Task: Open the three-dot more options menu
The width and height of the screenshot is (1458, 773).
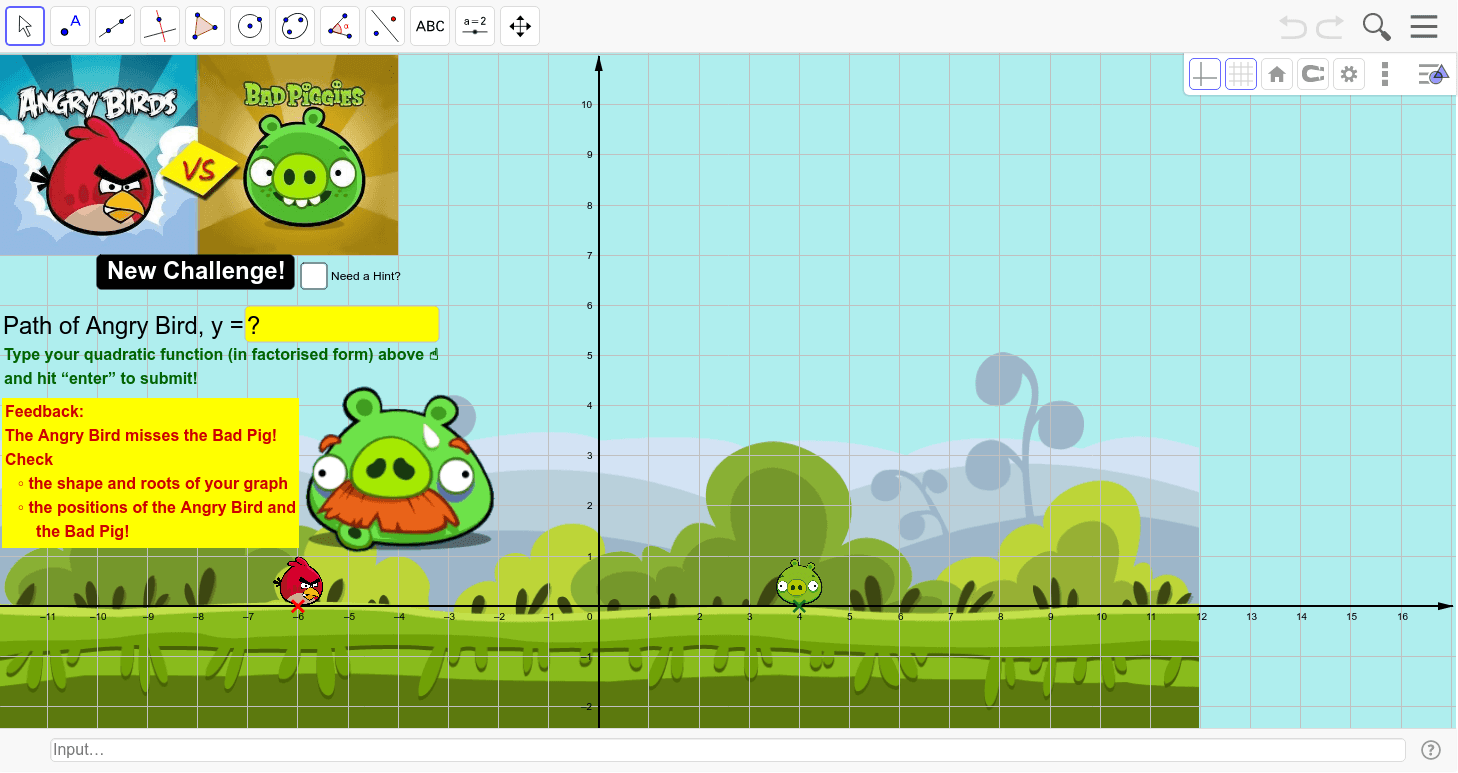Action: pyautogui.click(x=1385, y=74)
